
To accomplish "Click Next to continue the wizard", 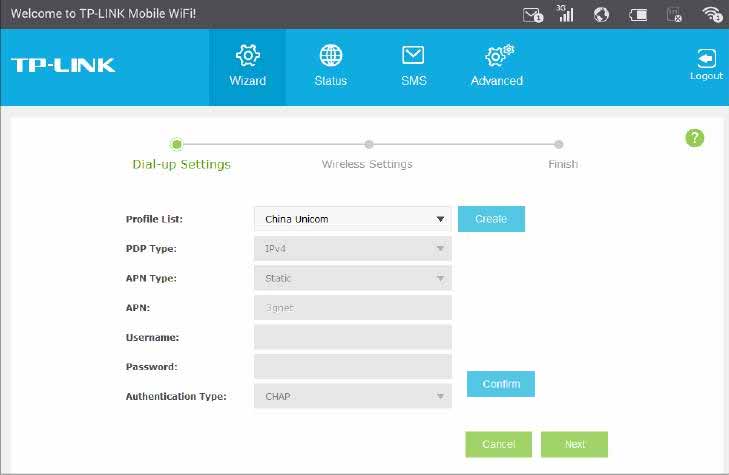I will [x=574, y=444].
